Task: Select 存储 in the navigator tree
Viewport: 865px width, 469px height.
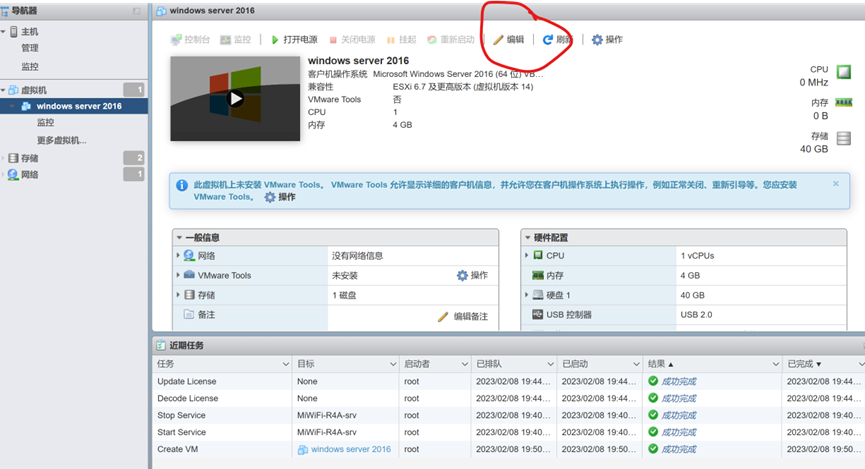Action: click(x=29, y=158)
